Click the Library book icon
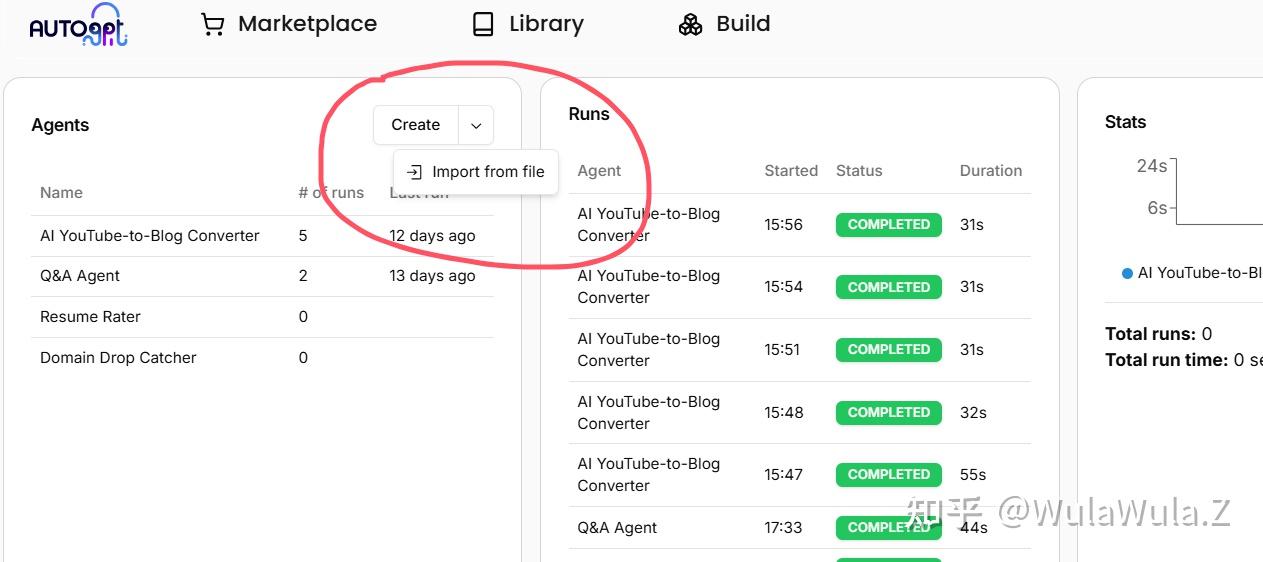 point(483,24)
